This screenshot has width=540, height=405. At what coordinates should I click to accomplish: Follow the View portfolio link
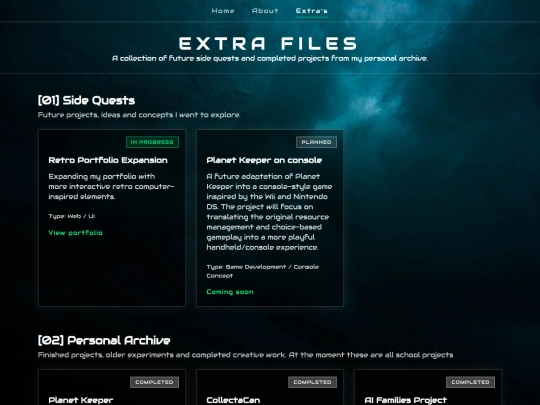click(75, 233)
